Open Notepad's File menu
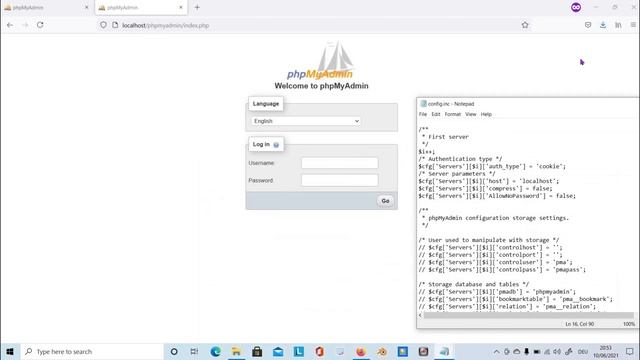Viewport: 640px width, 360px height. click(423, 114)
